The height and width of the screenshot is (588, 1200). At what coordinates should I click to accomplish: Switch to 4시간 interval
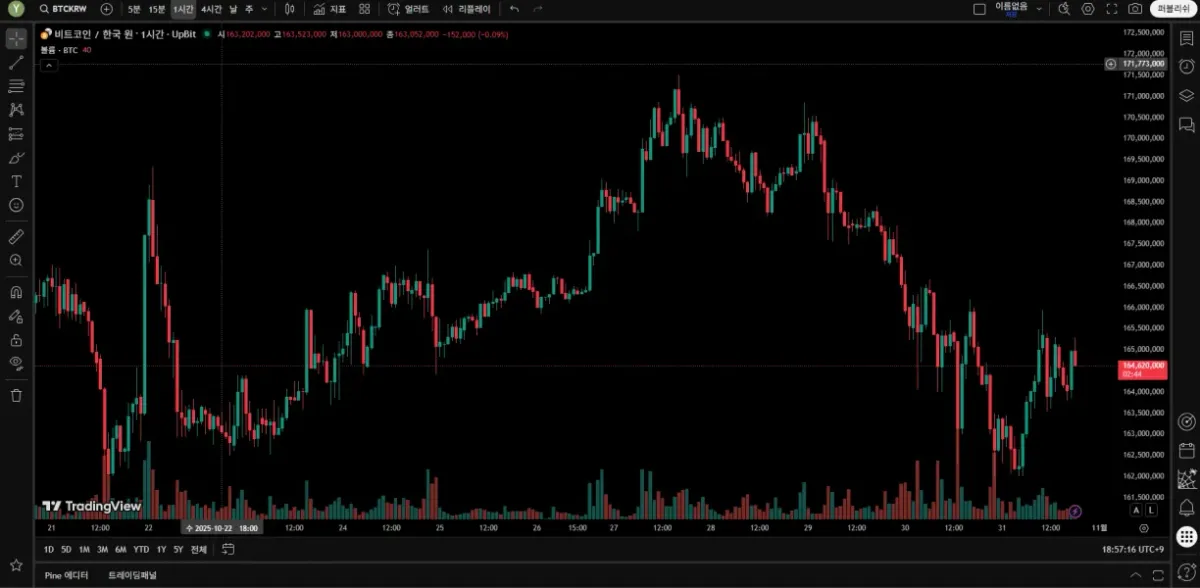[x=211, y=9]
